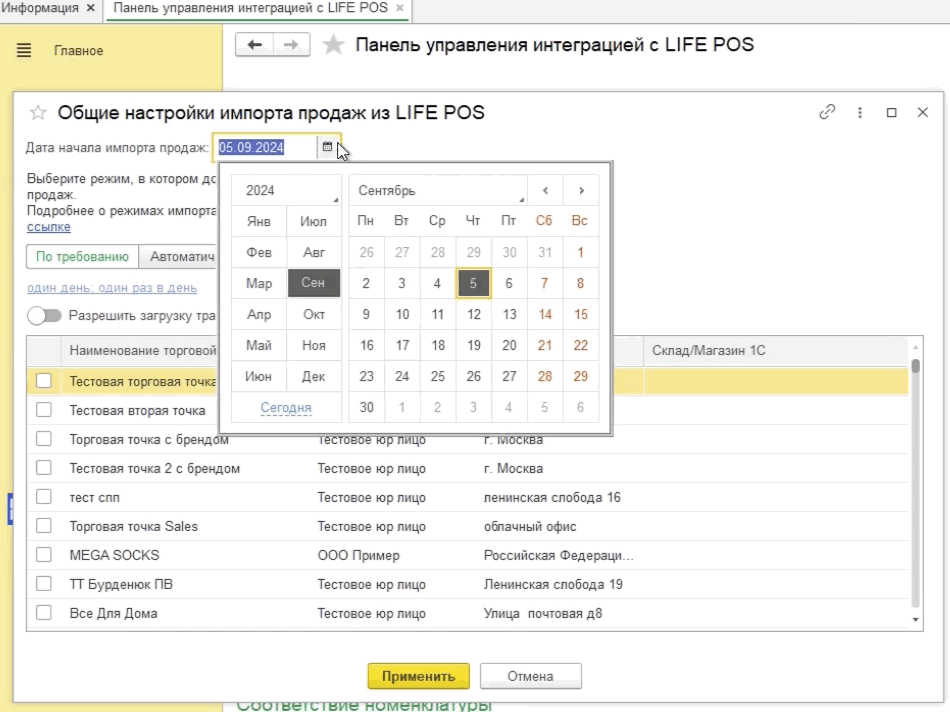This screenshot has width=950, height=712.
Task: Click облачный офис address cell
Action: [530, 527]
